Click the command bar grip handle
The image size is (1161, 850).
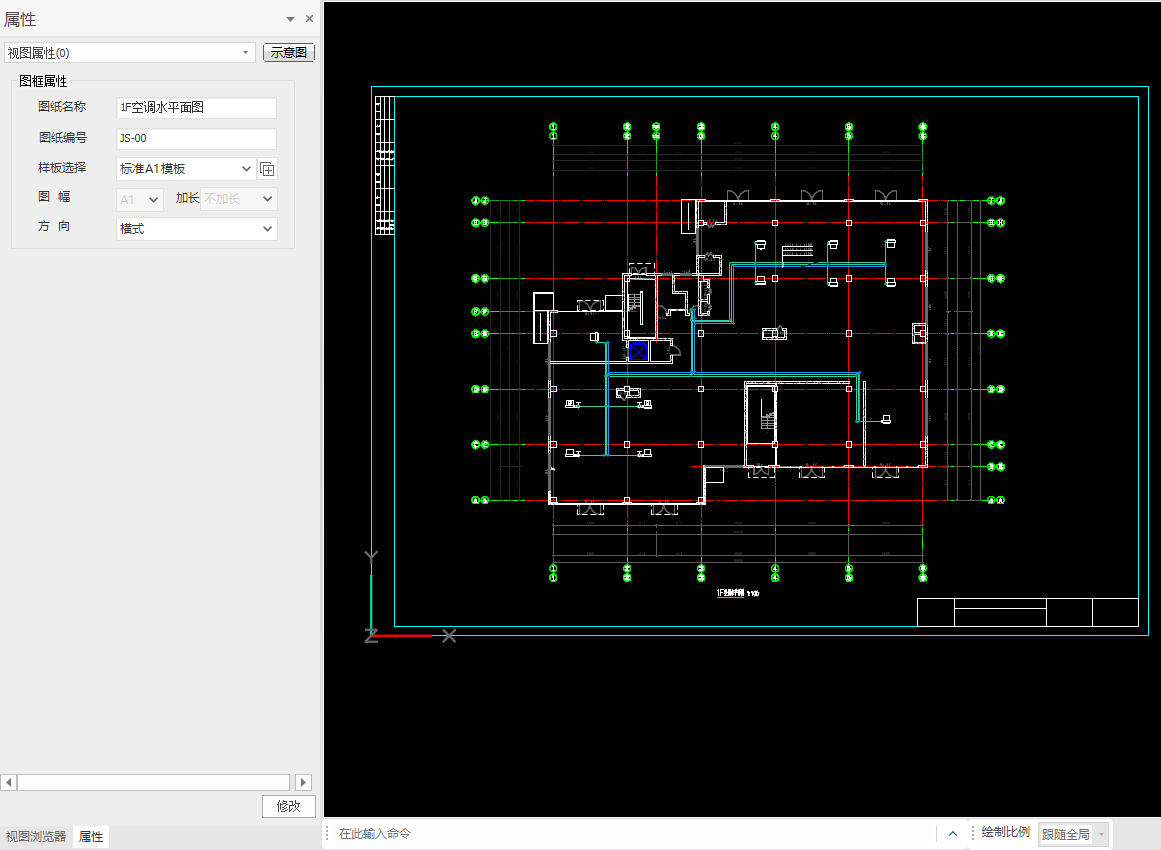click(x=328, y=833)
